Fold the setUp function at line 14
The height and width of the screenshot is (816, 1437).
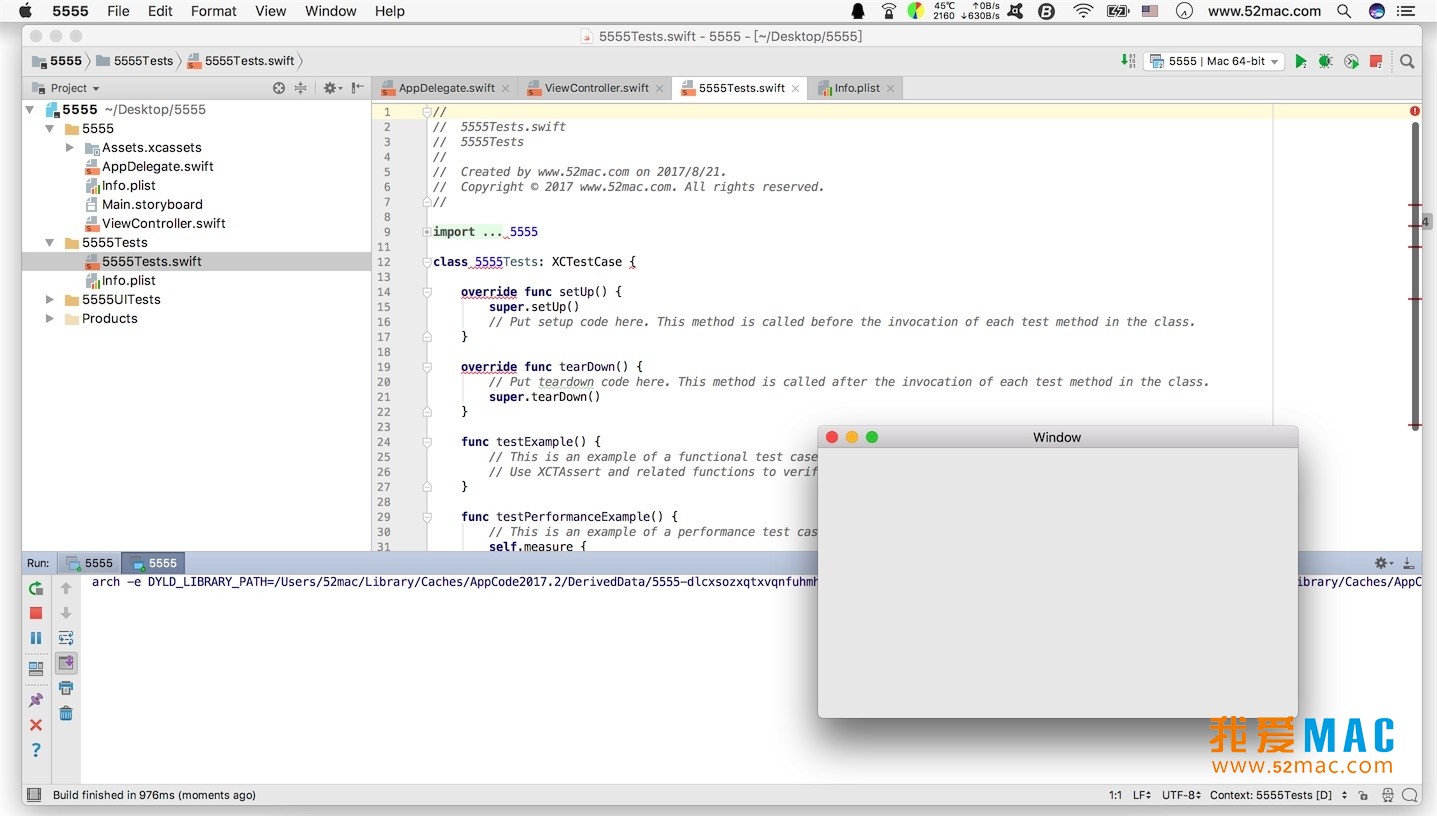pos(427,292)
